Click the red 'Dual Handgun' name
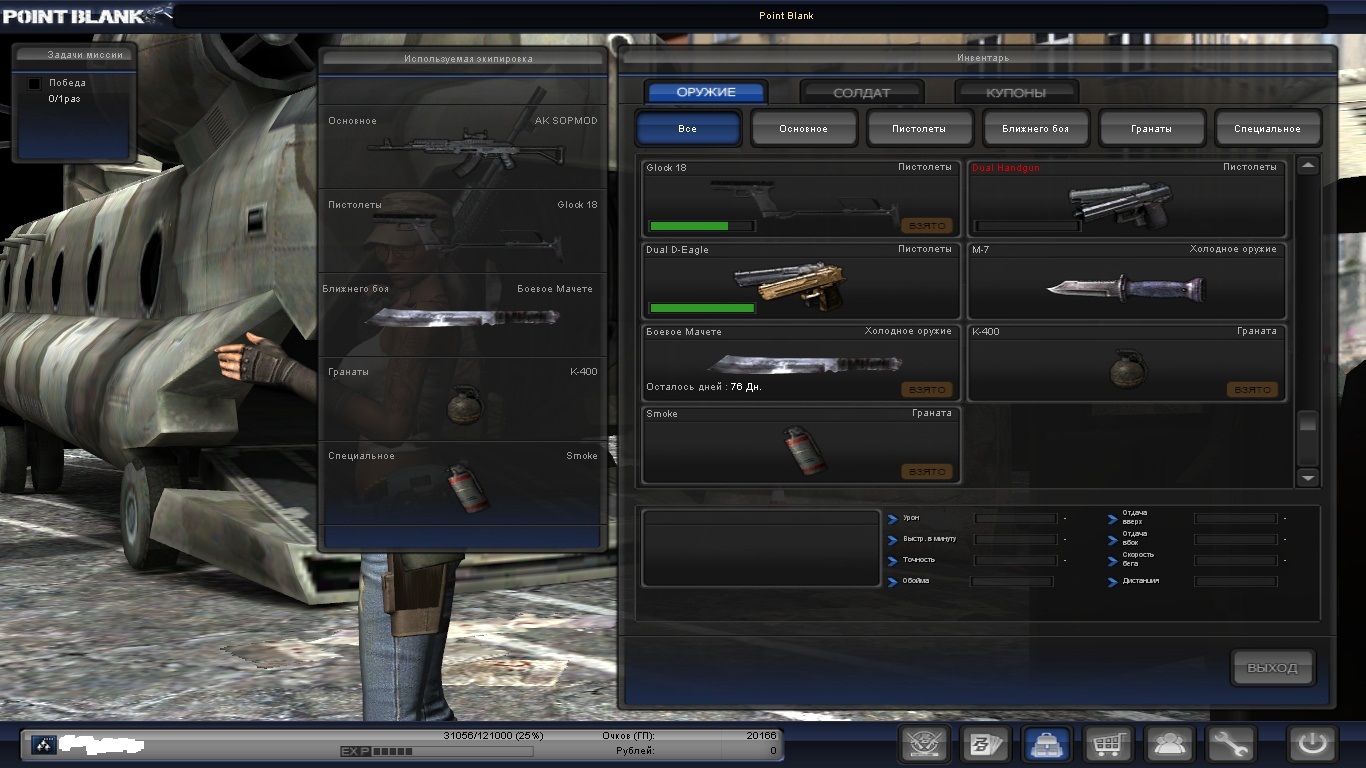This screenshot has height=768, width=1366. click(1006, 168)
